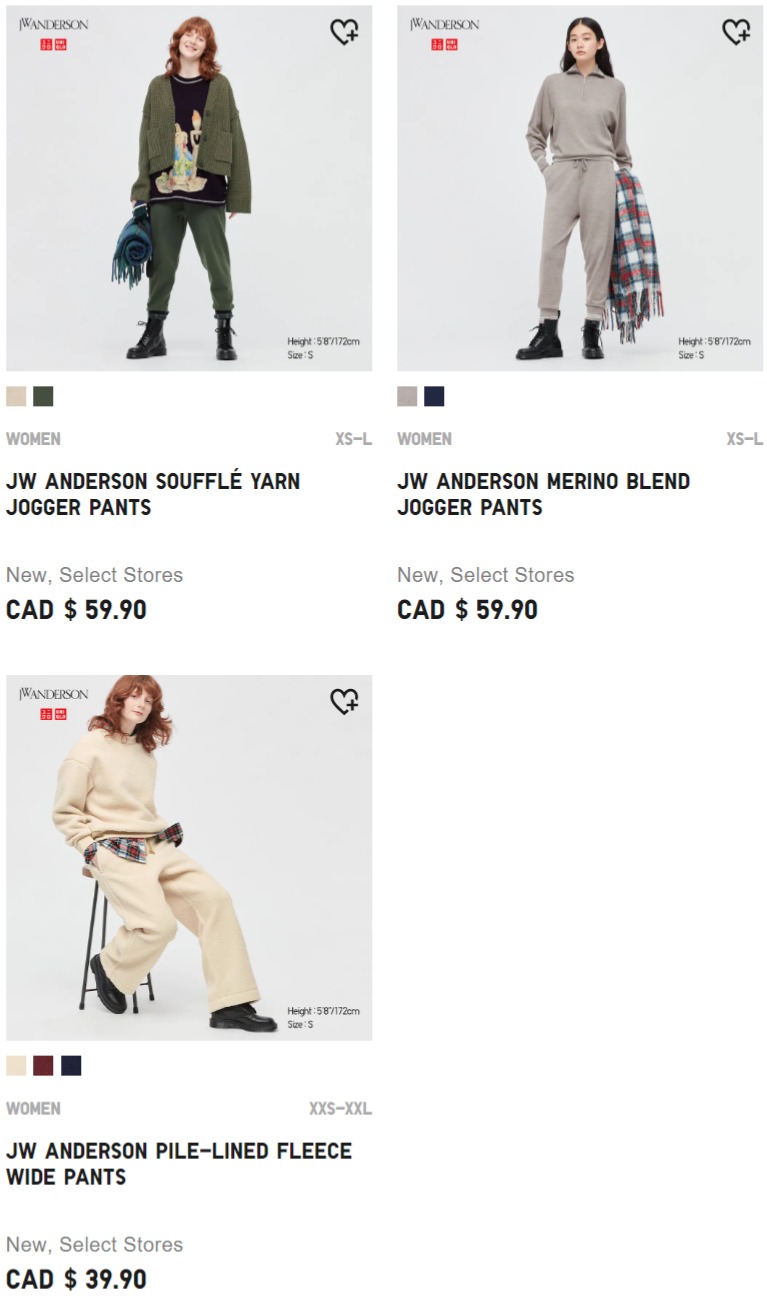The height and width of the screenshot is (1306, 767).
Task: Open JW Anderson Pile-Lined Fleece Wide Pants title
Action: tap(179, 1164)
